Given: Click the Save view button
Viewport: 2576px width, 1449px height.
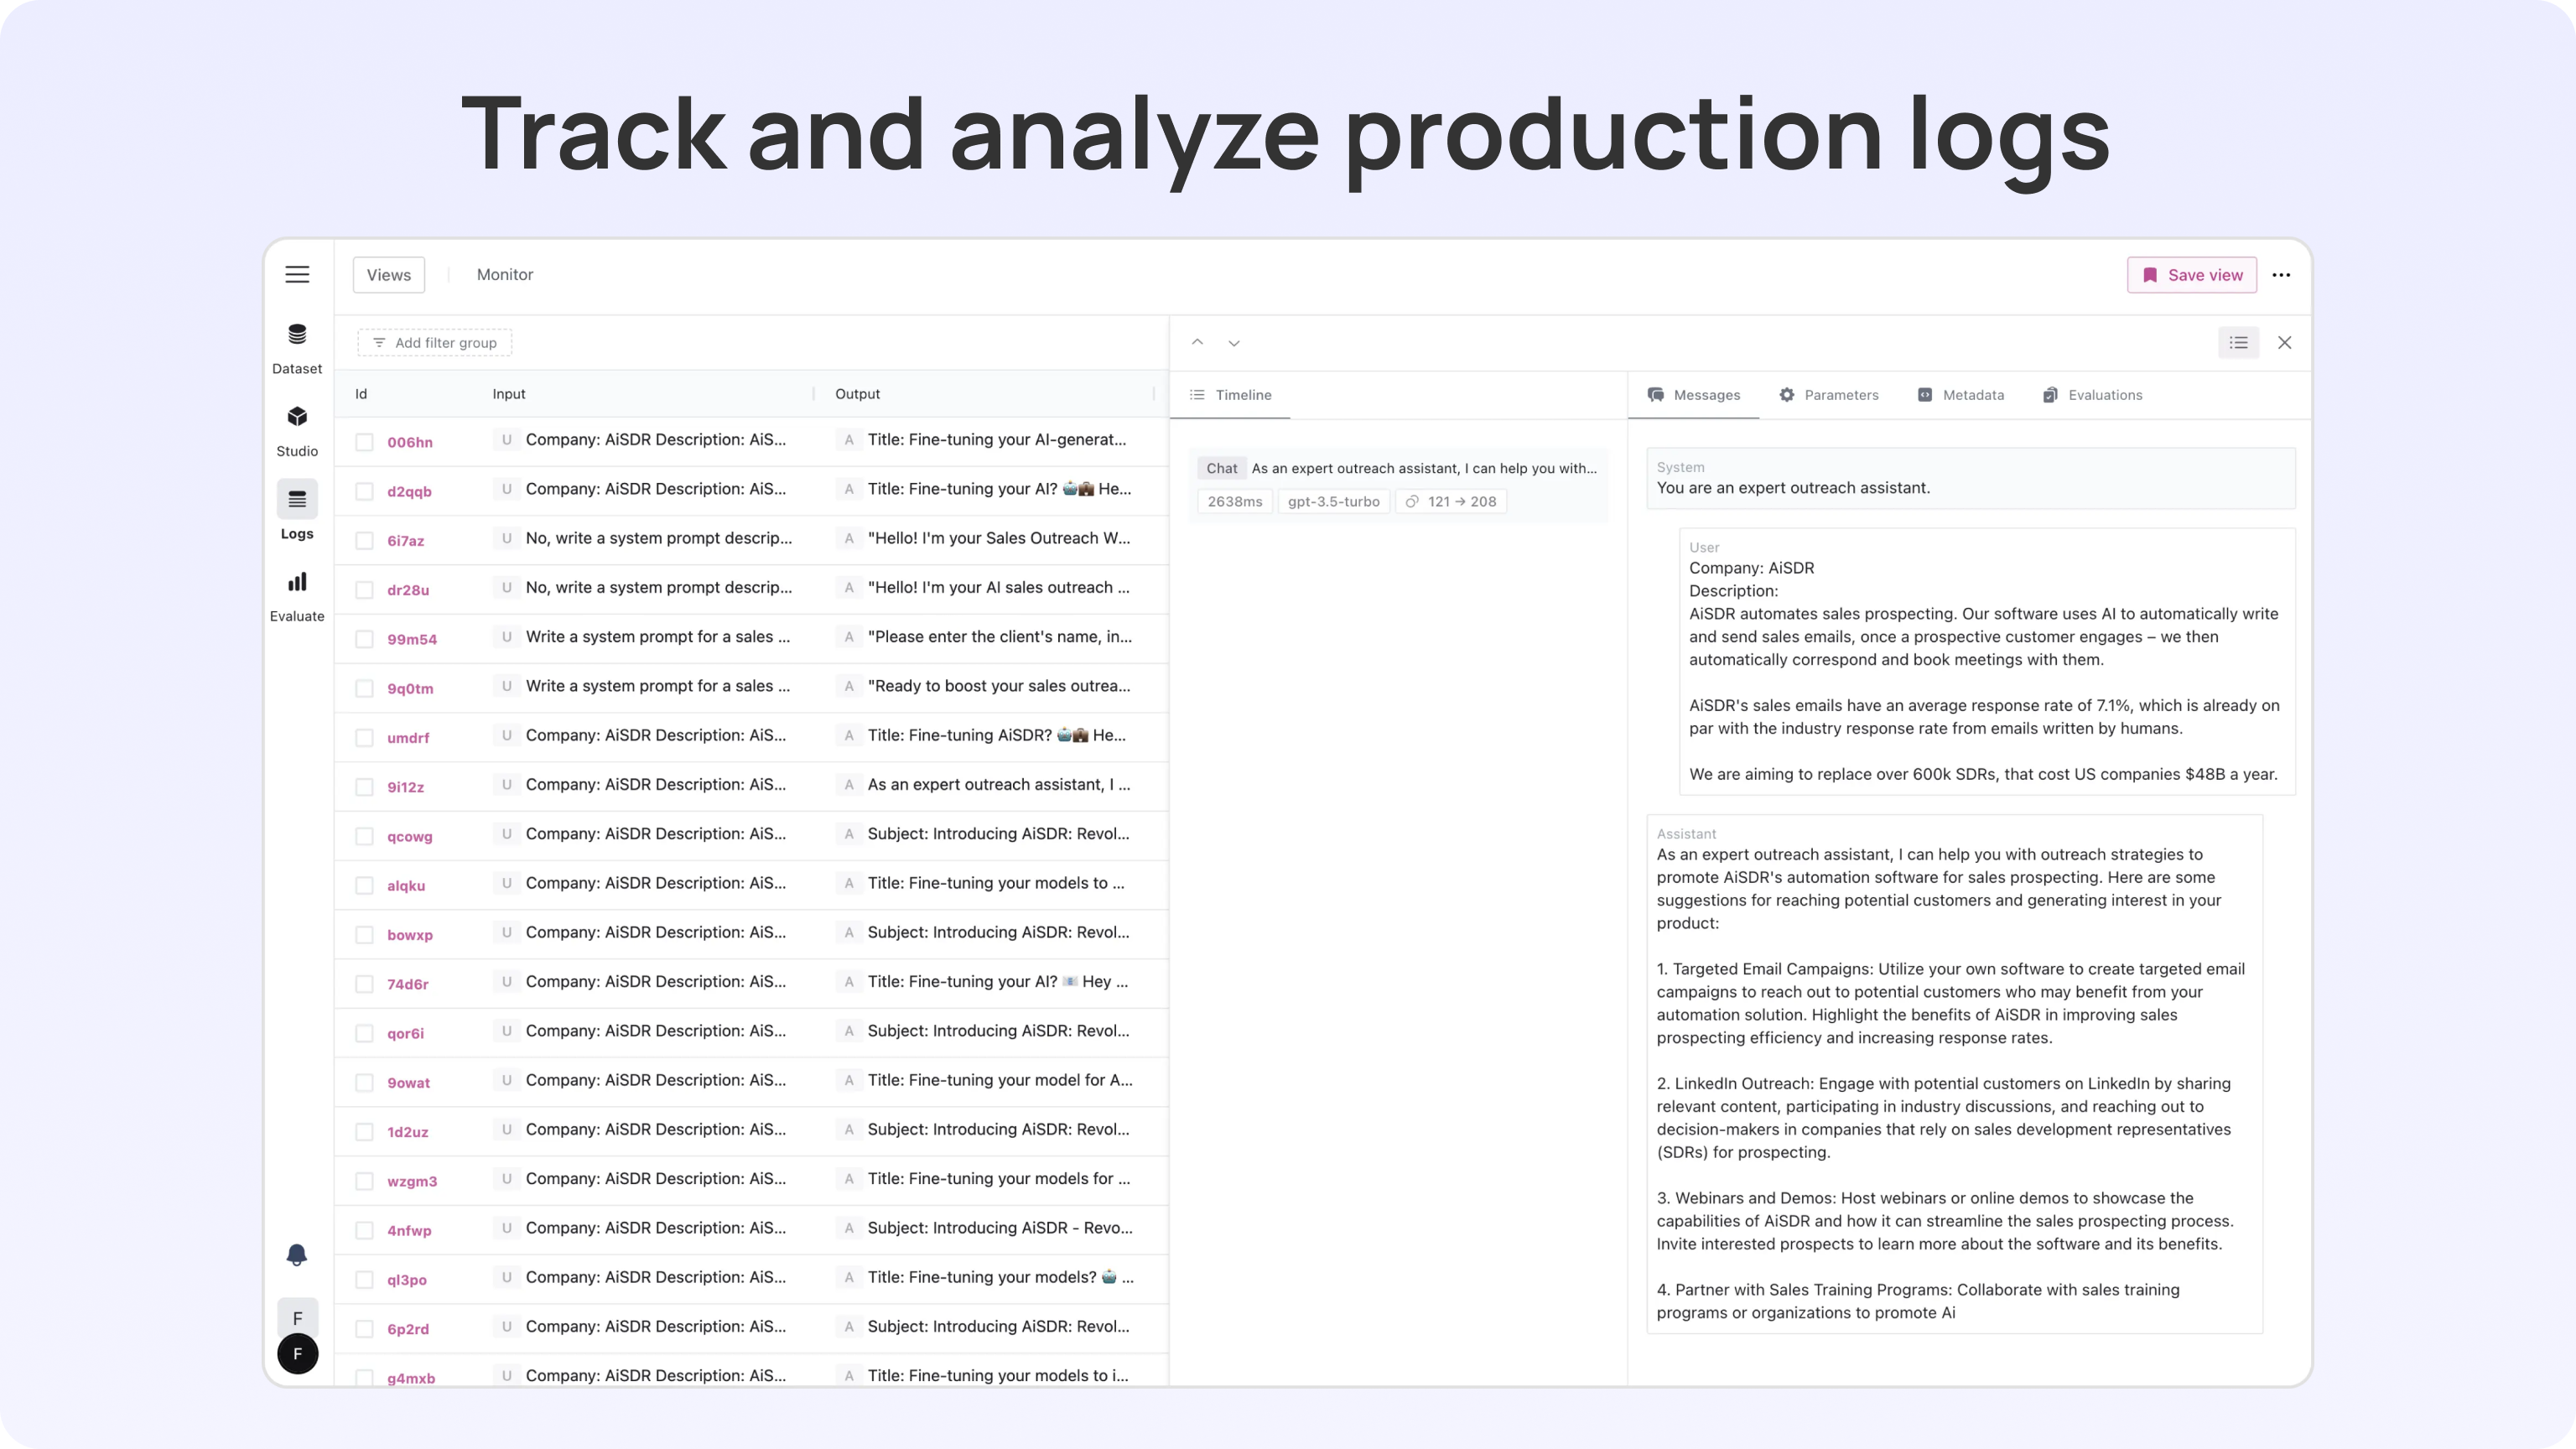Looking at the screenshot, I should coord(2191,275).
